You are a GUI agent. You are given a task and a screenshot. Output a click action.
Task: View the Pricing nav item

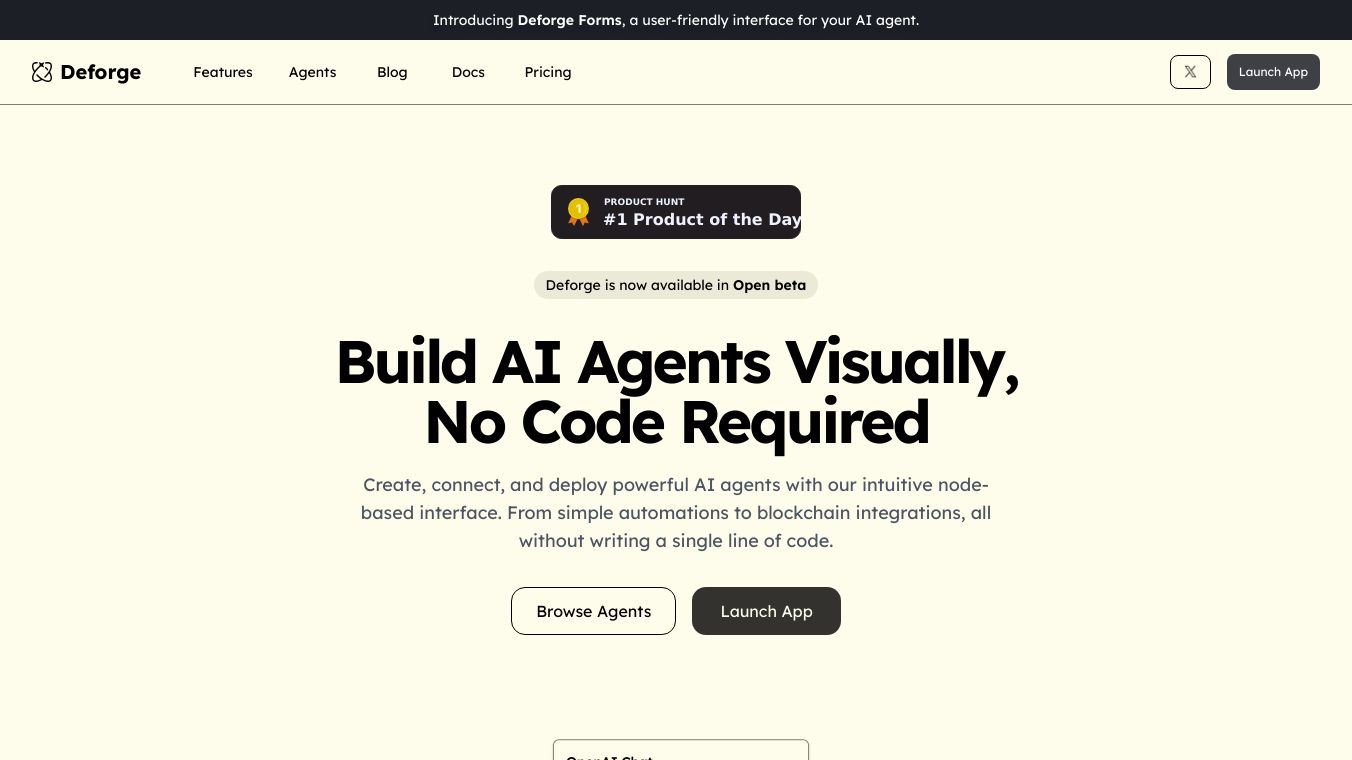548,72
